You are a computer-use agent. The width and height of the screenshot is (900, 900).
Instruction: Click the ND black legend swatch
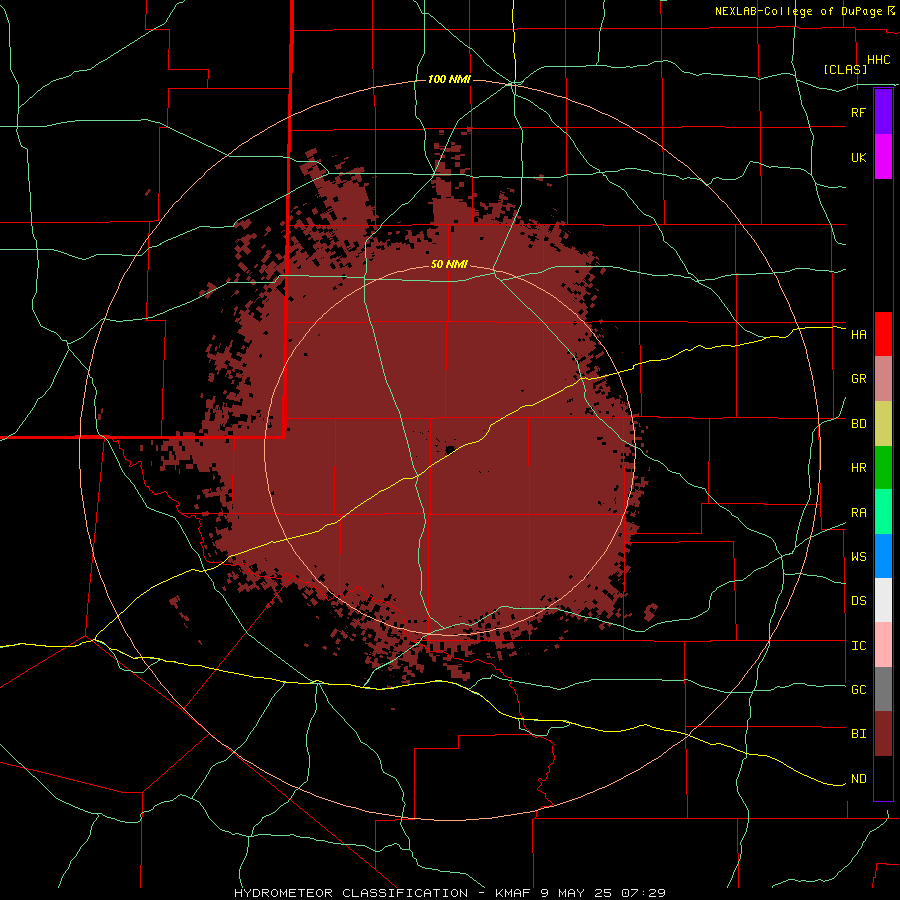click(x=883, y=778)
